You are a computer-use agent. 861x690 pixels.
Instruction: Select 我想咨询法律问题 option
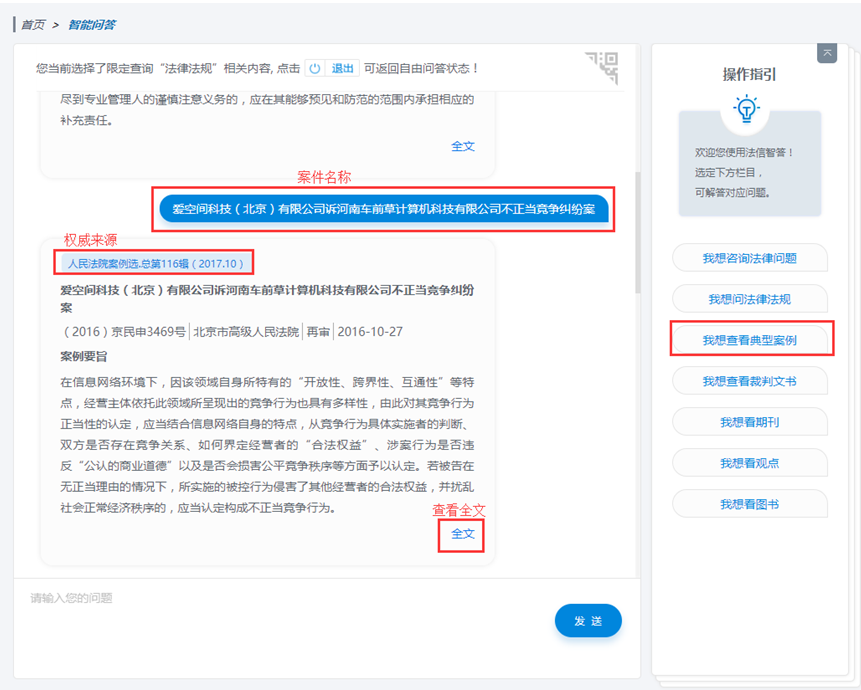pos(750,258)
